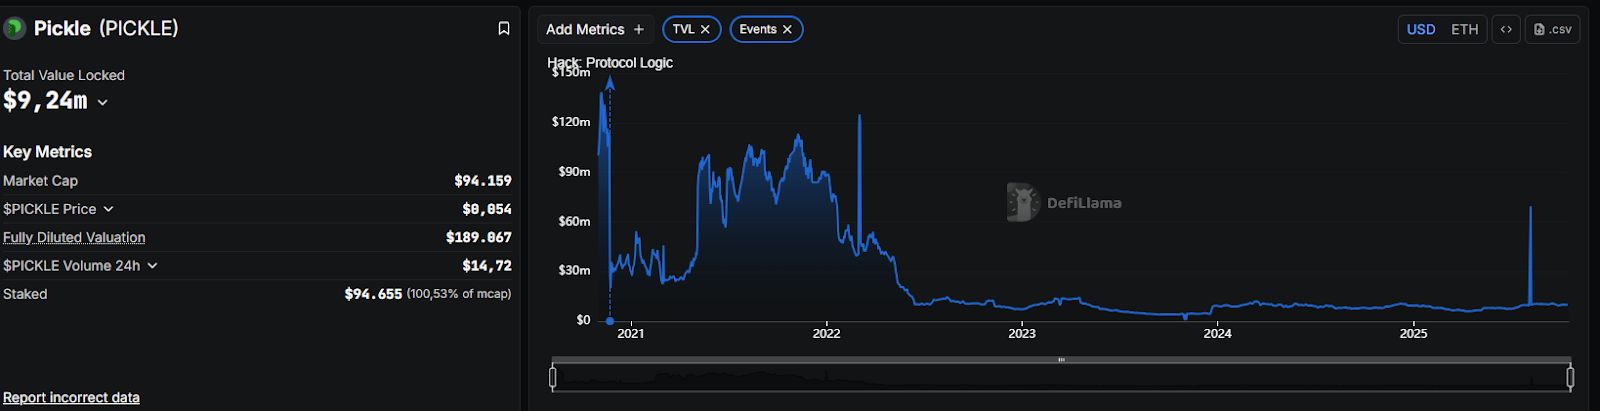Open the embed code chart button

click(x=1506, y=29)
